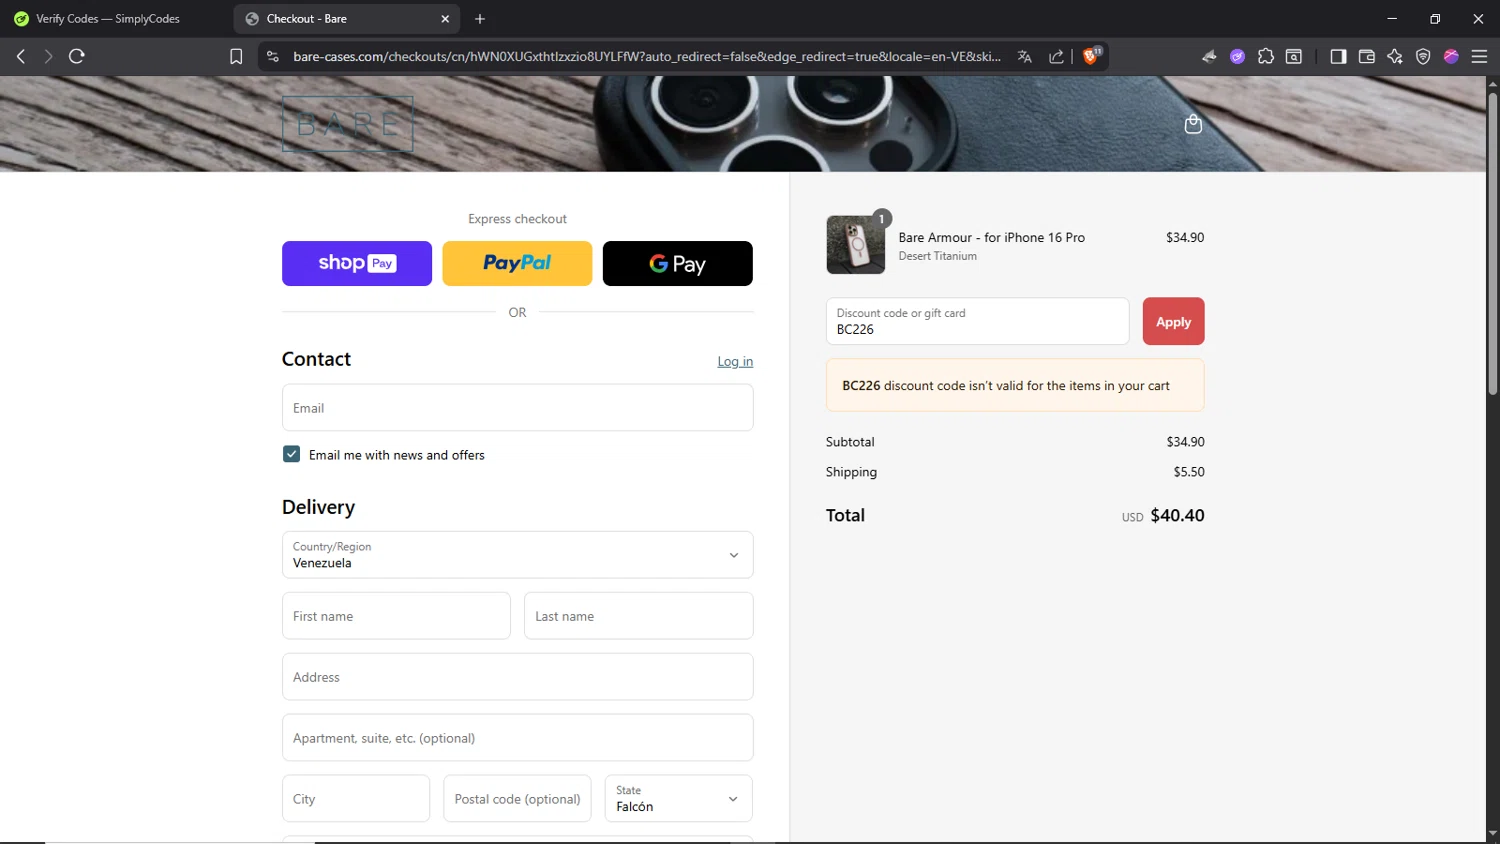
Task: Open site information icon in address bar
Action: 272,57
